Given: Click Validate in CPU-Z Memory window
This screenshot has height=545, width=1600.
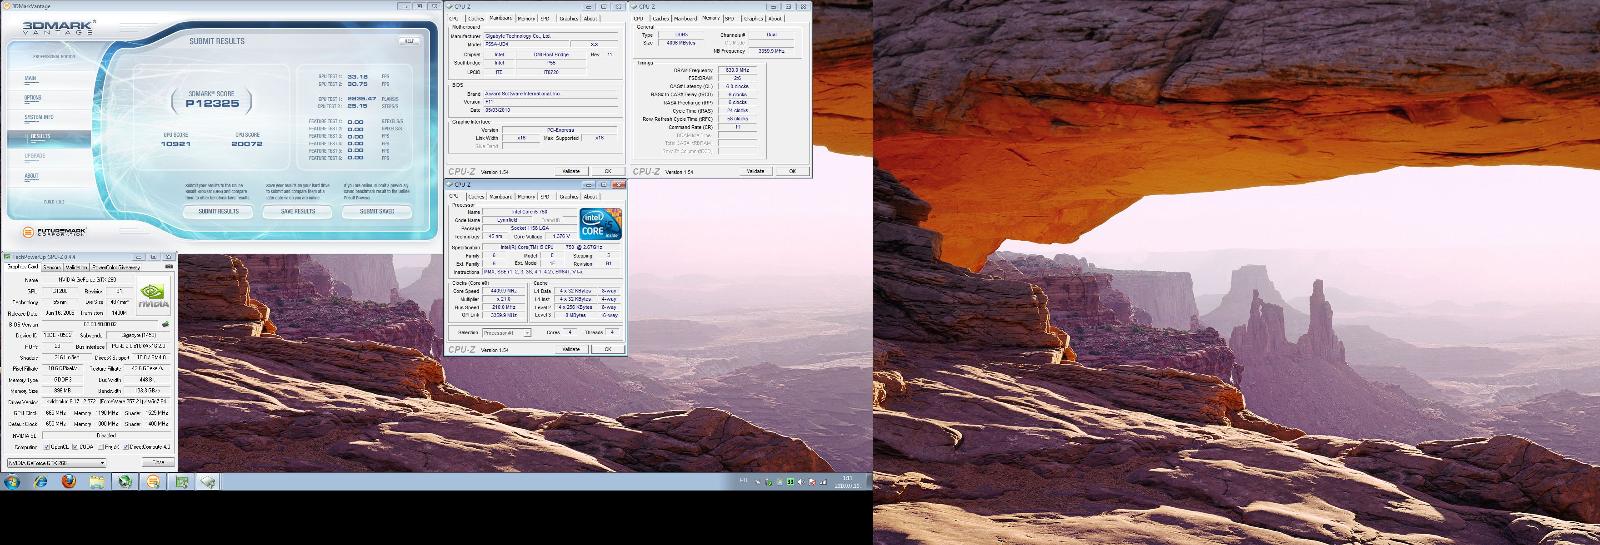Looking at the screenshot, I should point(756,171).
